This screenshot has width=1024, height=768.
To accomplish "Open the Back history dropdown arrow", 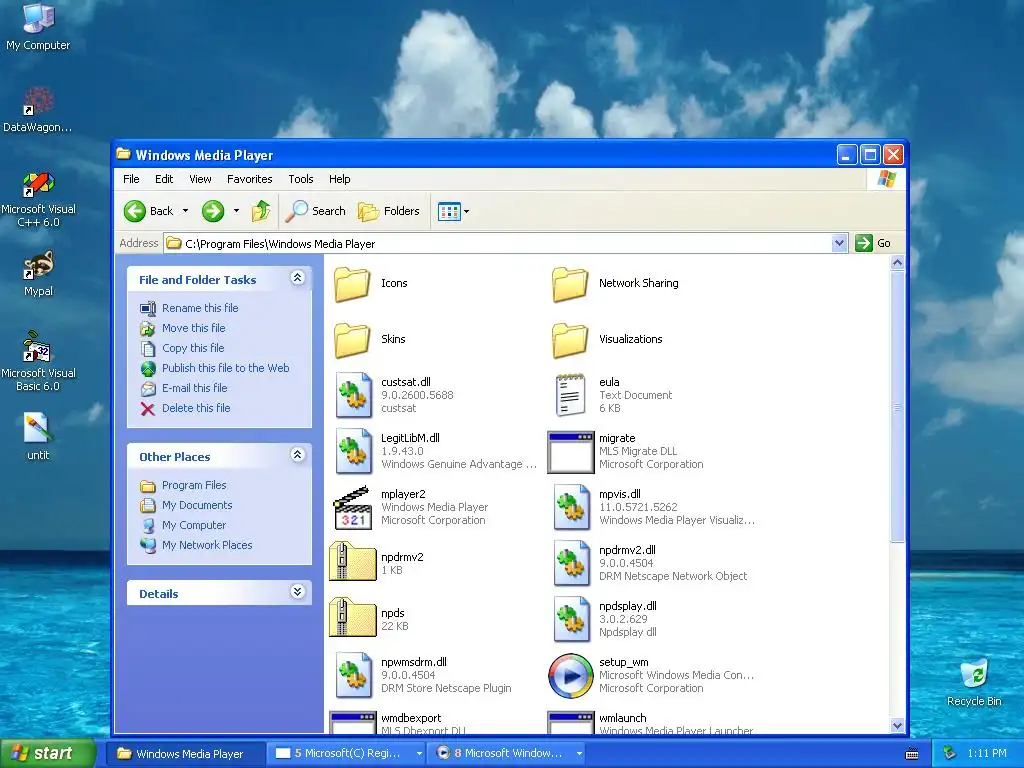I will click(x=185, y=211).
